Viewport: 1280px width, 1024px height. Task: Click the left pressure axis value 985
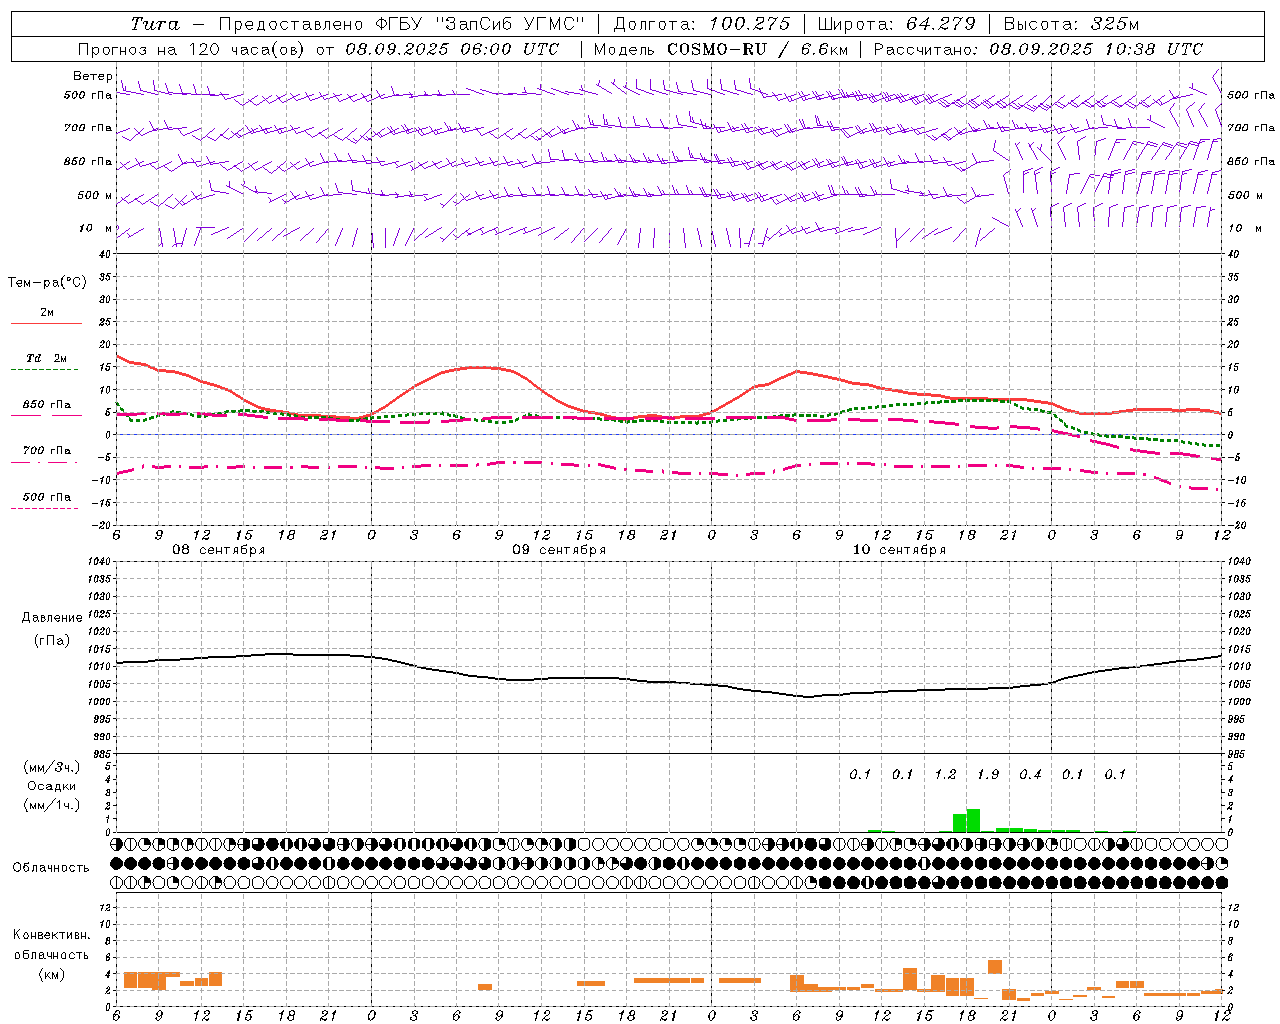coord(103,754)
